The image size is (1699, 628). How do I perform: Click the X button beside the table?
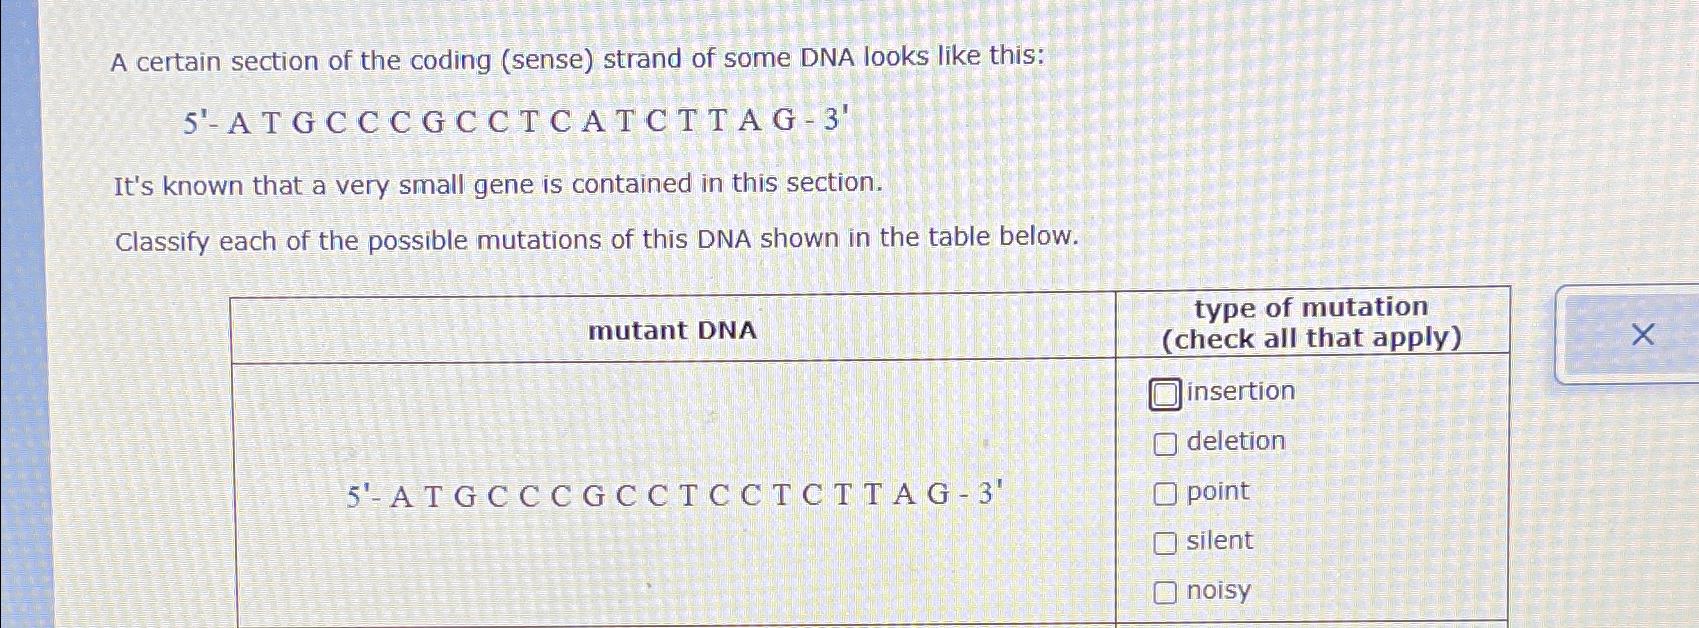coord(1641,333)
